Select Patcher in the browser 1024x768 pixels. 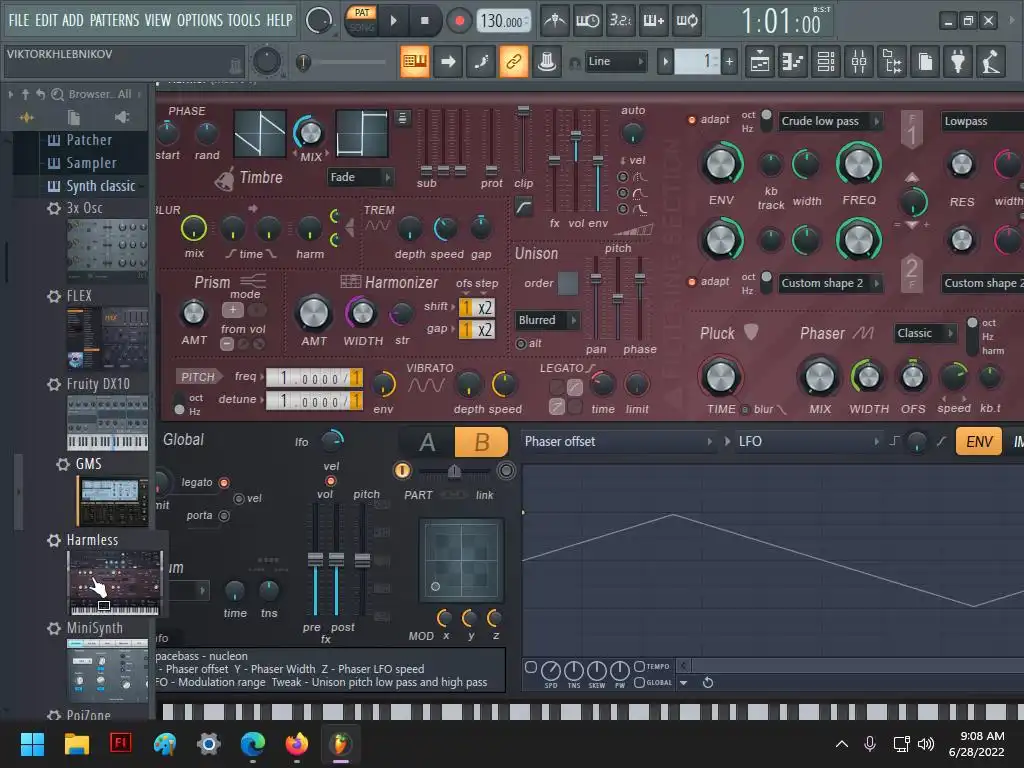pos(89,140)
